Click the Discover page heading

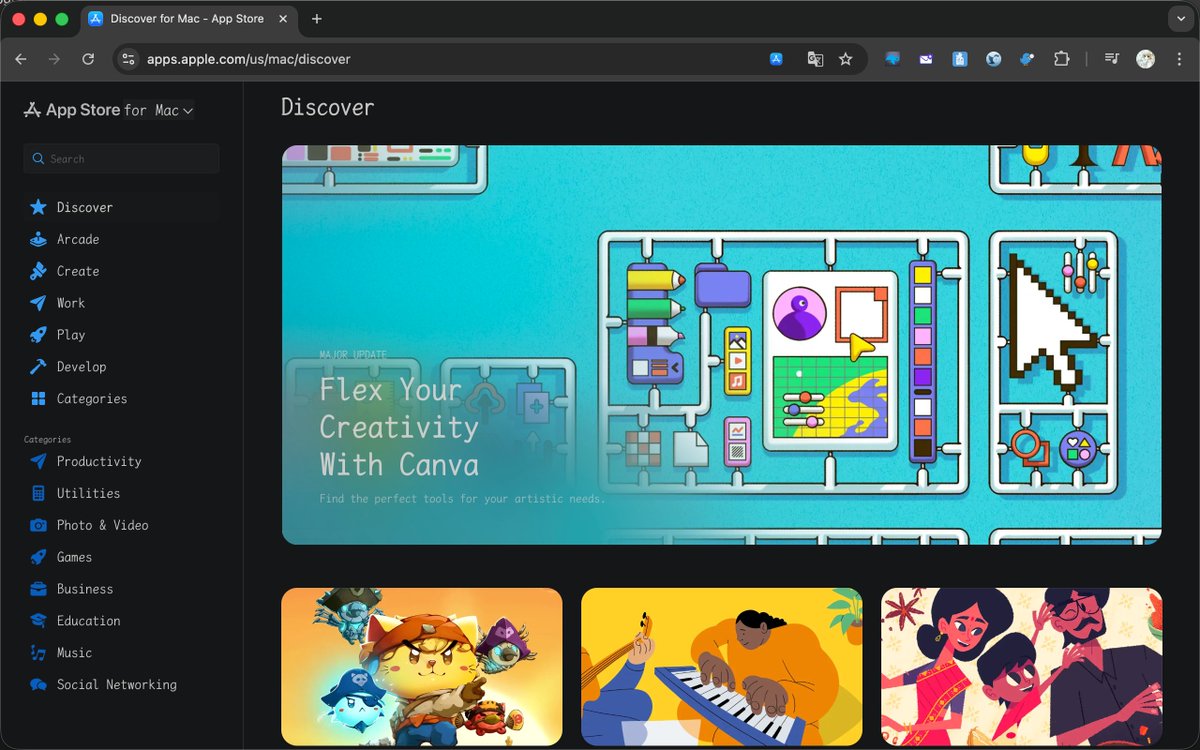[328, 108]
